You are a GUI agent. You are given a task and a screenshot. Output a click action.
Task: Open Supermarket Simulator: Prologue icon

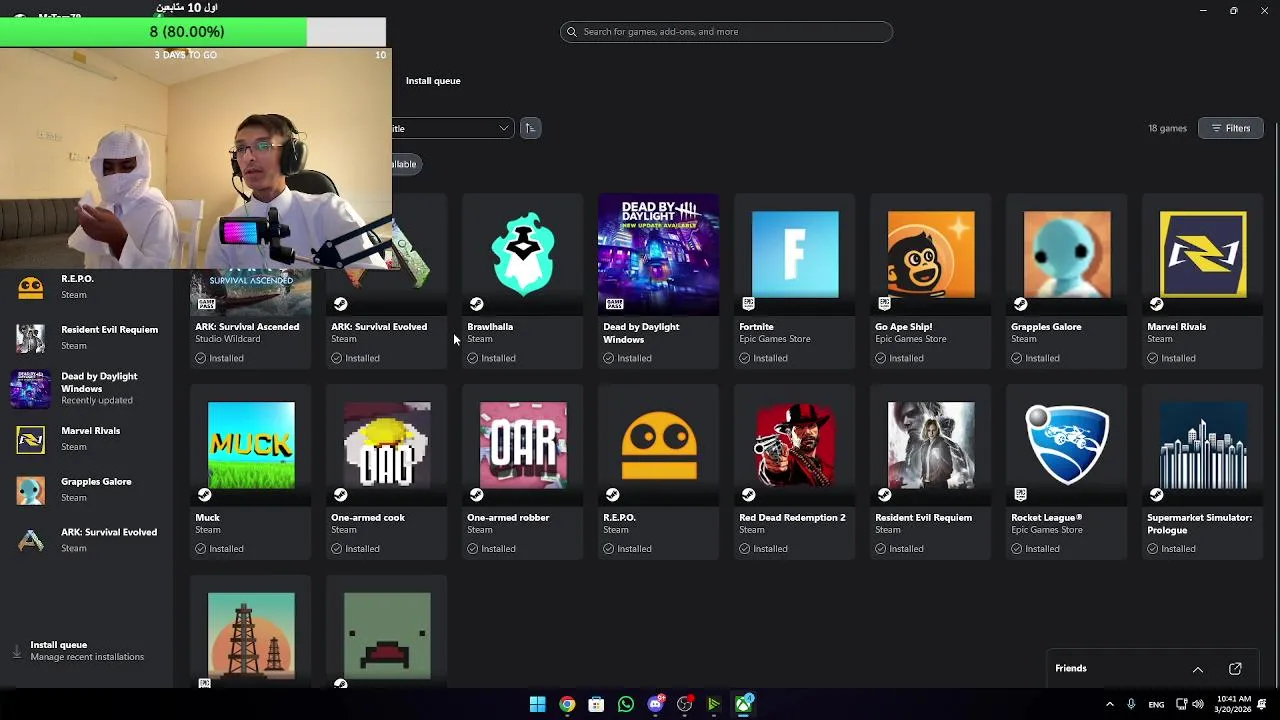1203,445
